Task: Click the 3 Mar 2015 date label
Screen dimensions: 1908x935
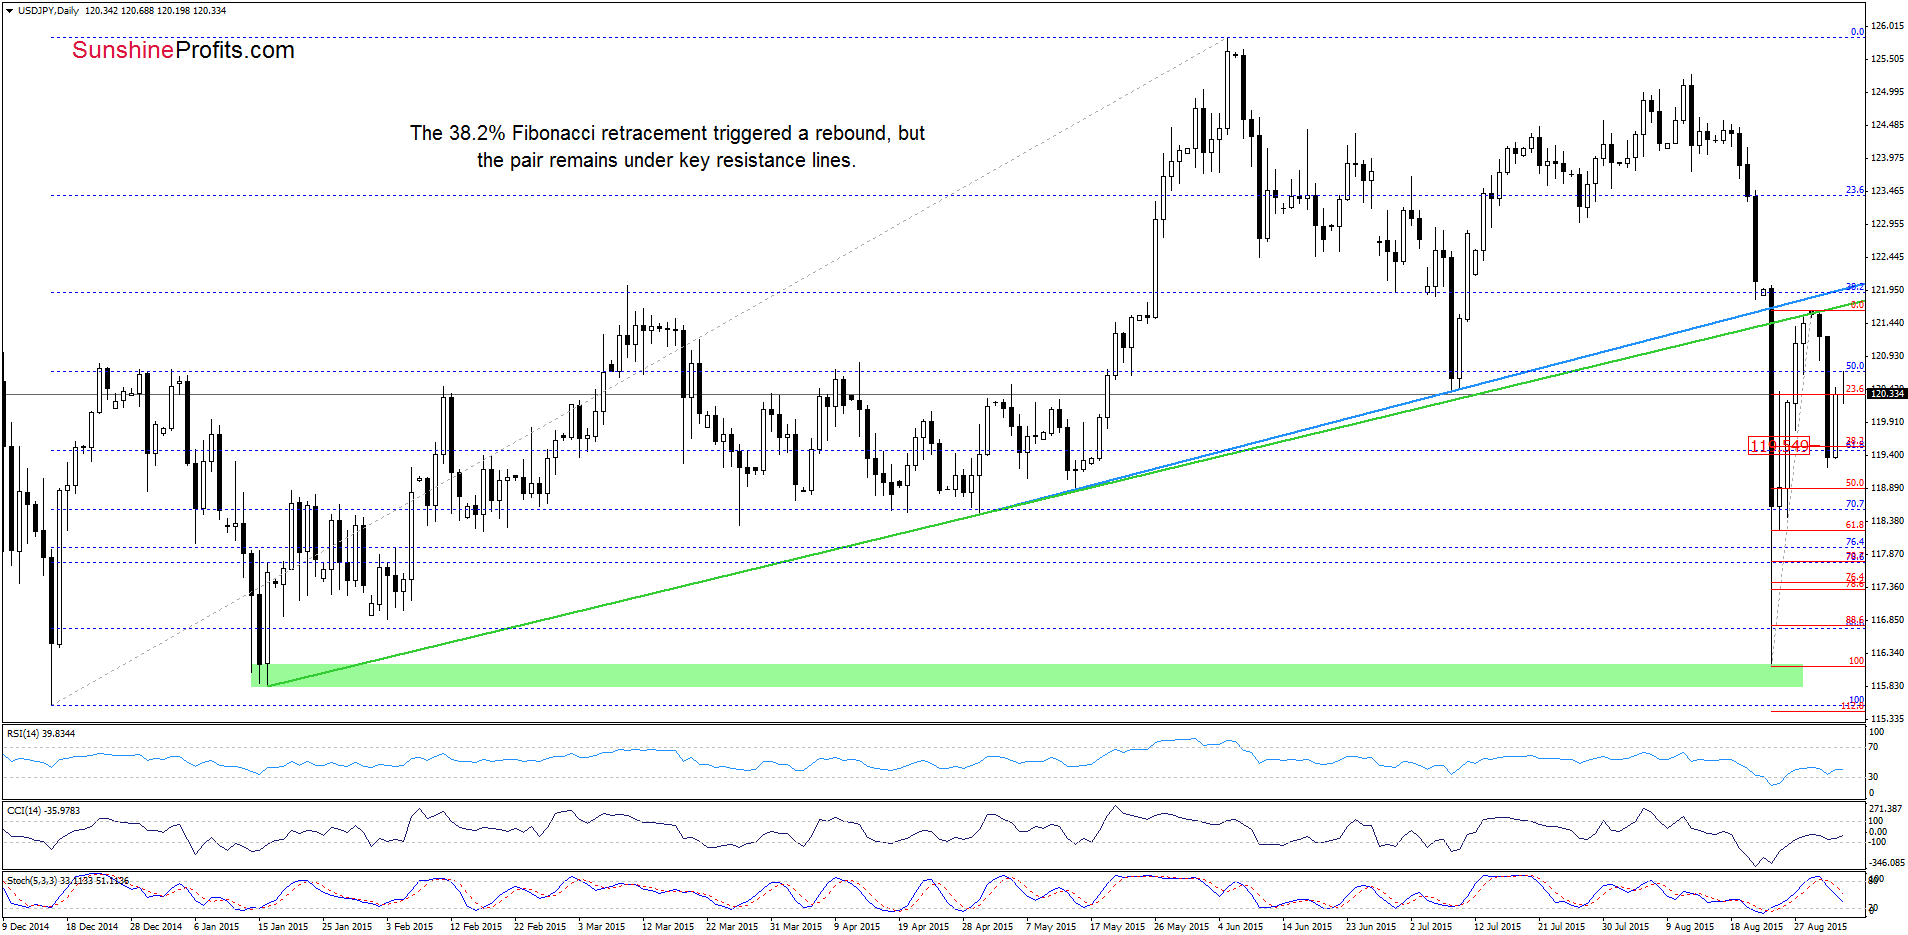Action: 601,927
